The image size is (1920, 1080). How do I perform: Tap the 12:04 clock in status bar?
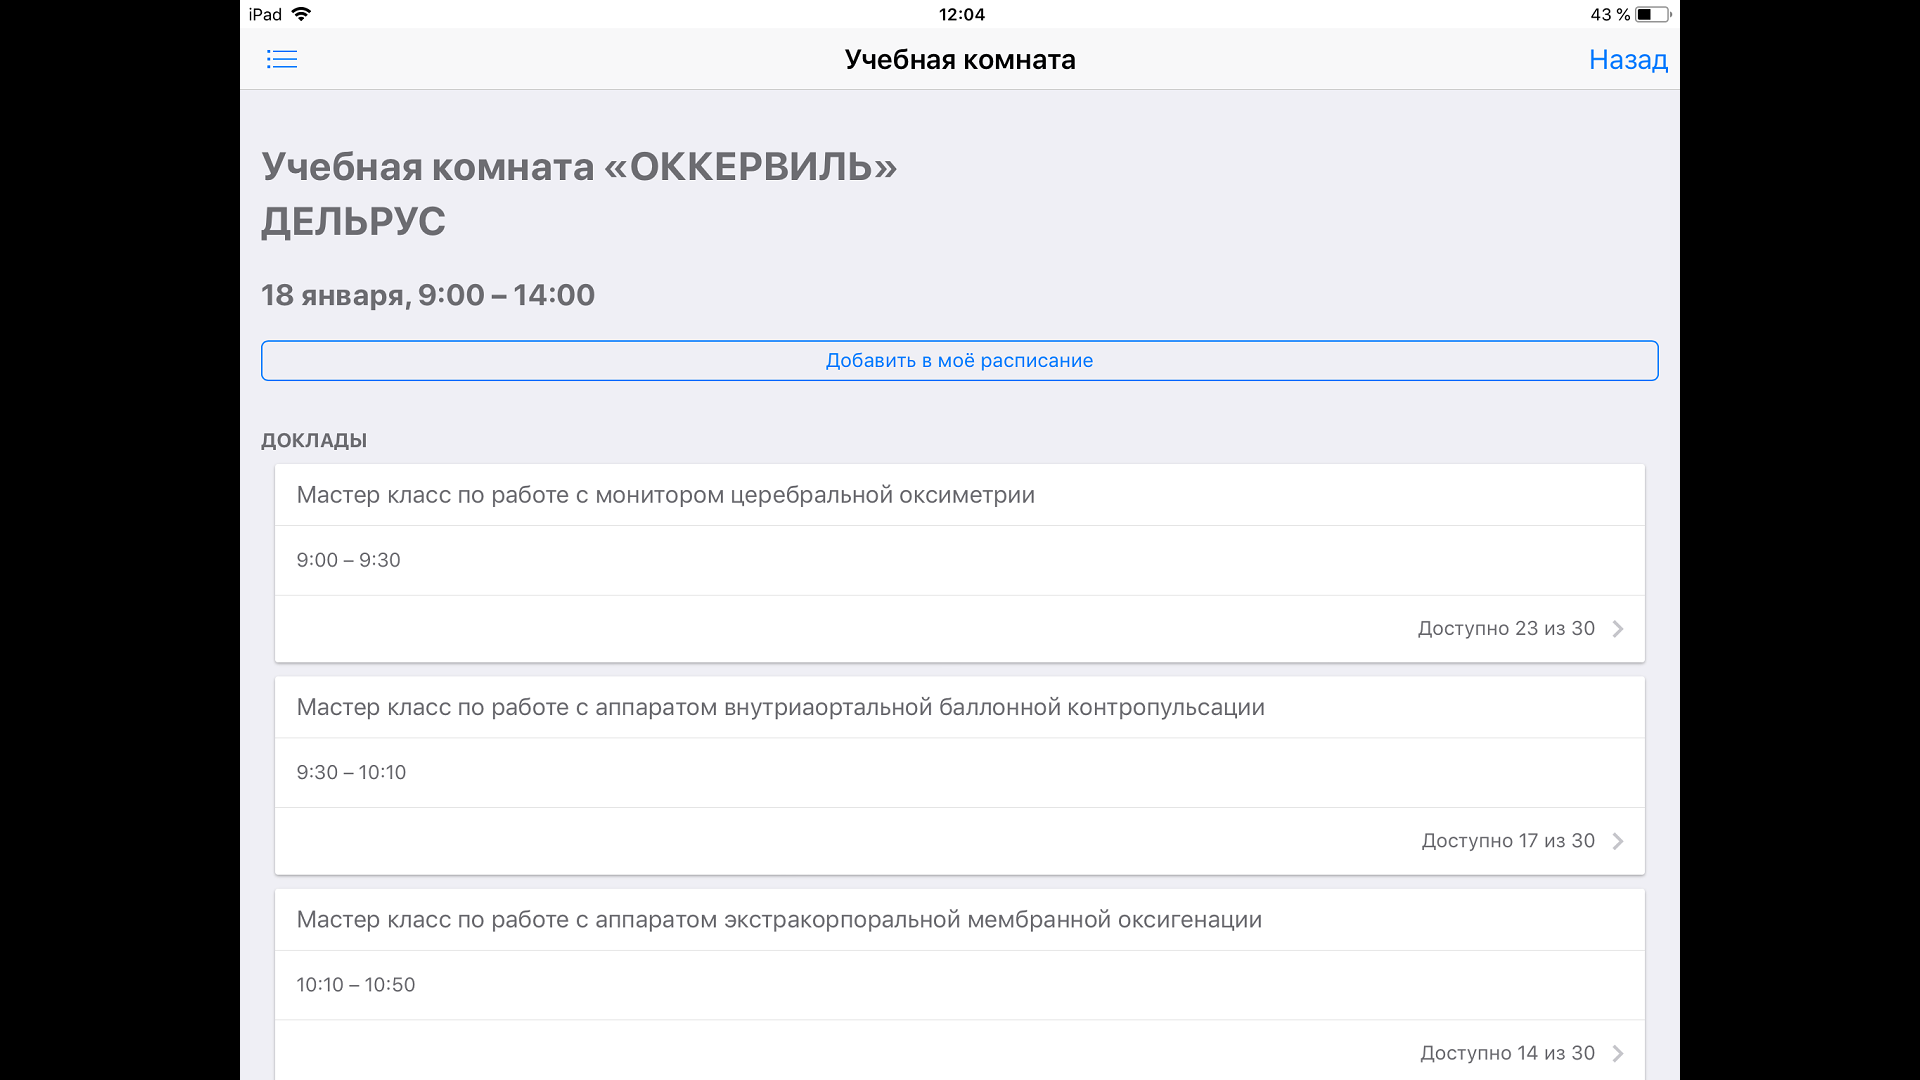[961, 14]
